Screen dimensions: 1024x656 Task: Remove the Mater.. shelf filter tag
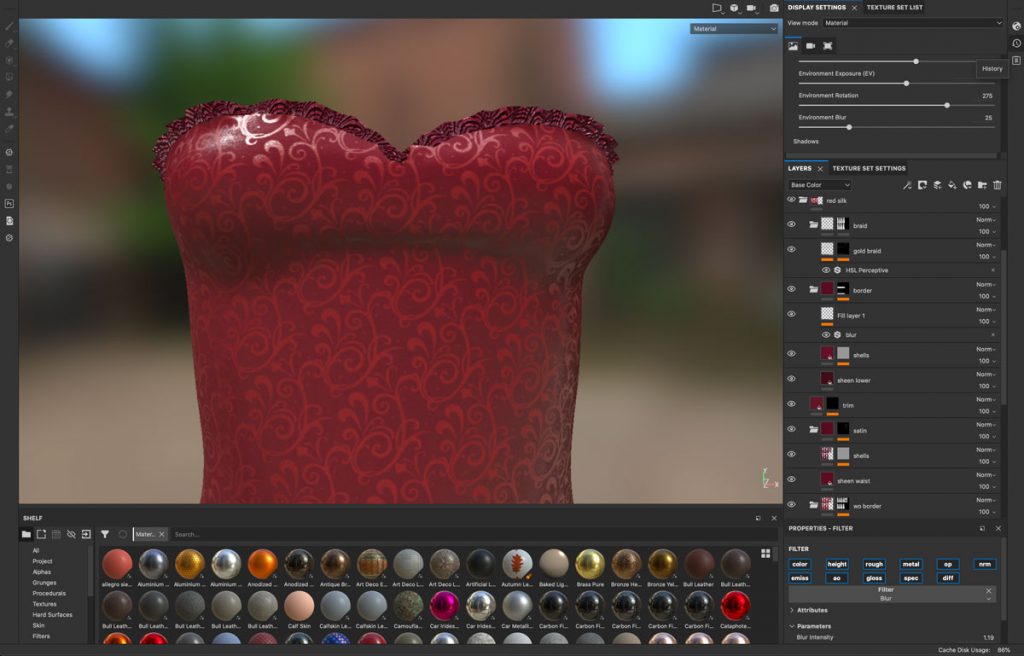pos(162,534)
